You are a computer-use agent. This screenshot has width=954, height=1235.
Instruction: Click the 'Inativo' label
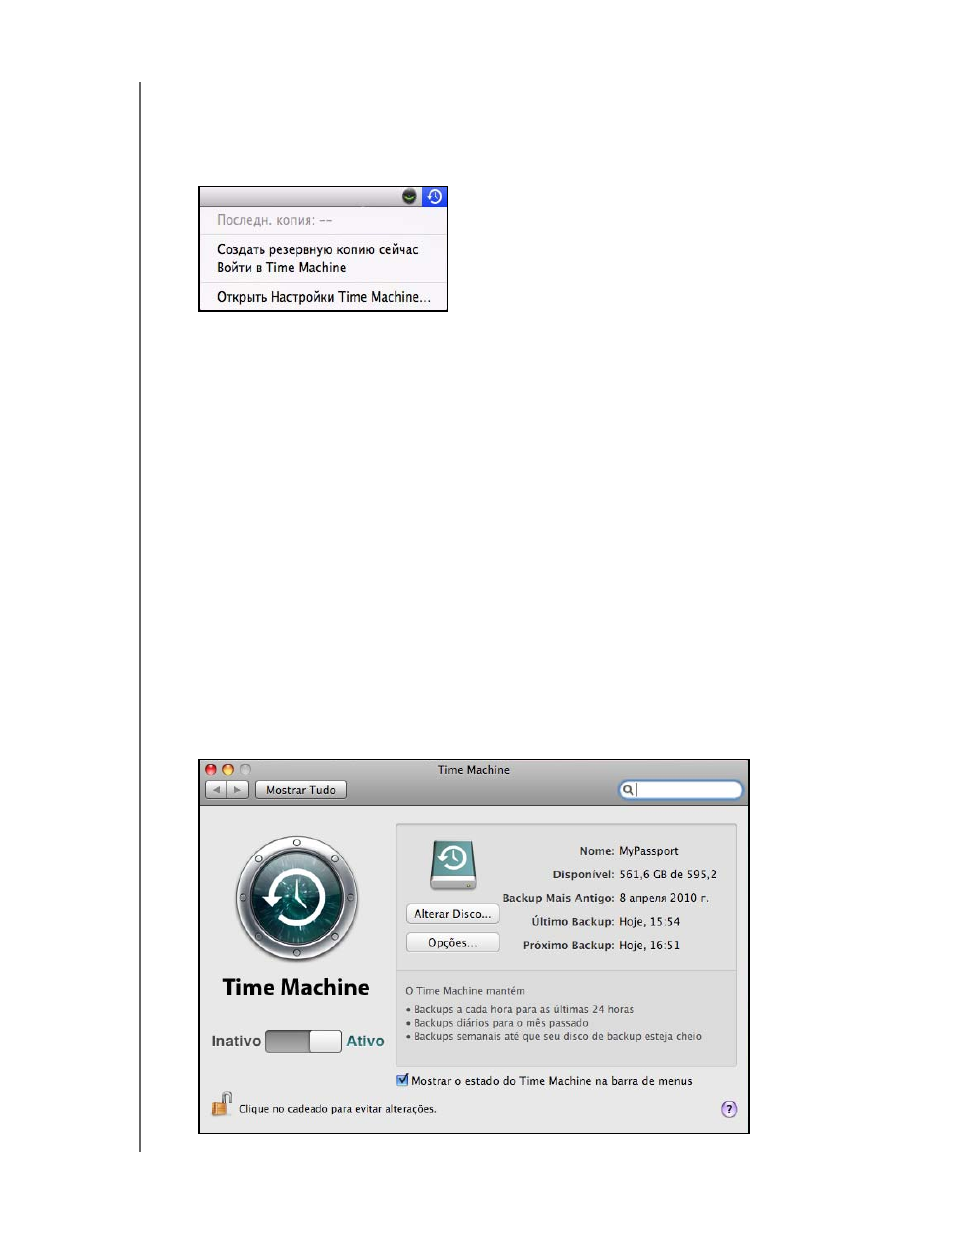[x=236, y=1041]
